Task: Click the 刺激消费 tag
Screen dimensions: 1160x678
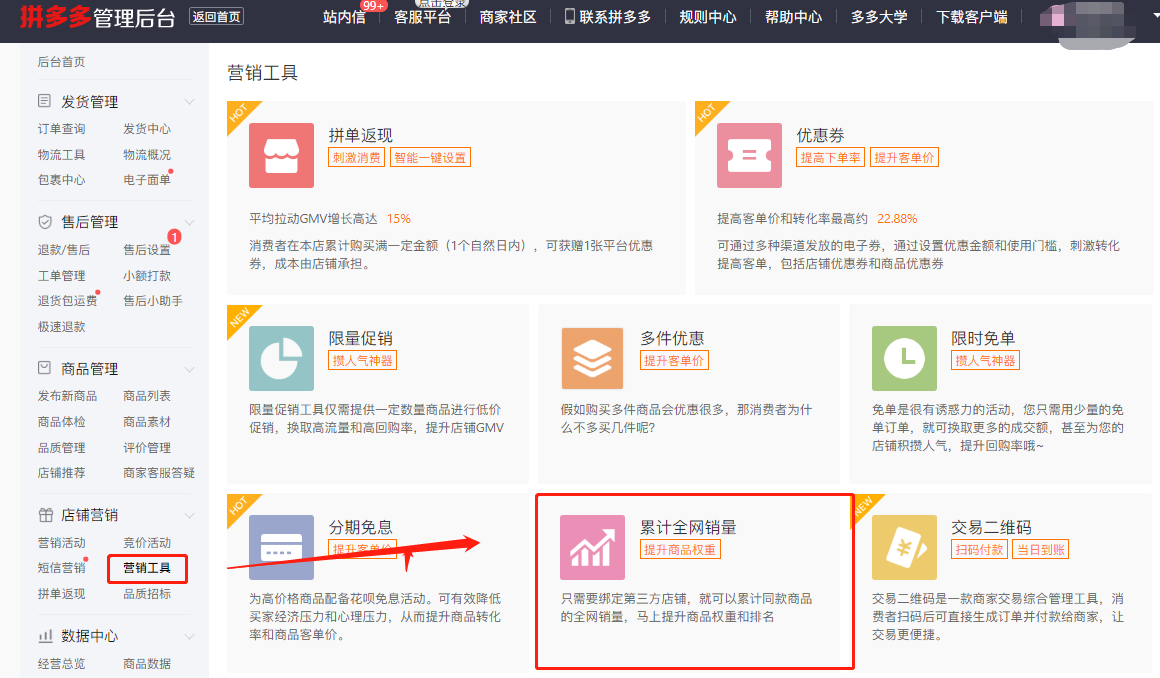Action: click(x=357, y=158)
